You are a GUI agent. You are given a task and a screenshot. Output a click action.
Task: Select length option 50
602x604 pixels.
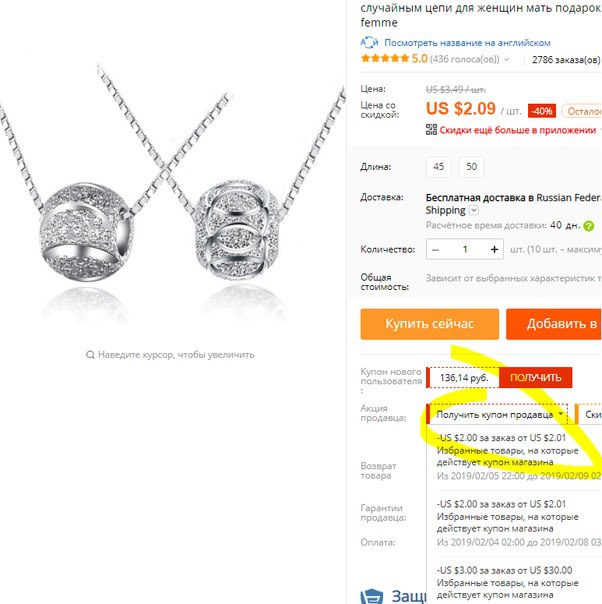(x=471, y=167)
